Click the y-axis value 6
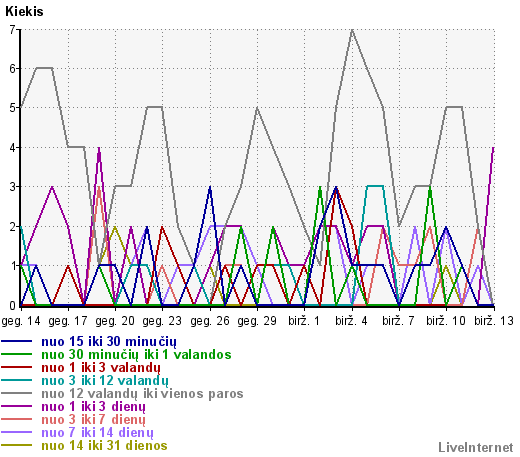520x457 pixels. 12,69
